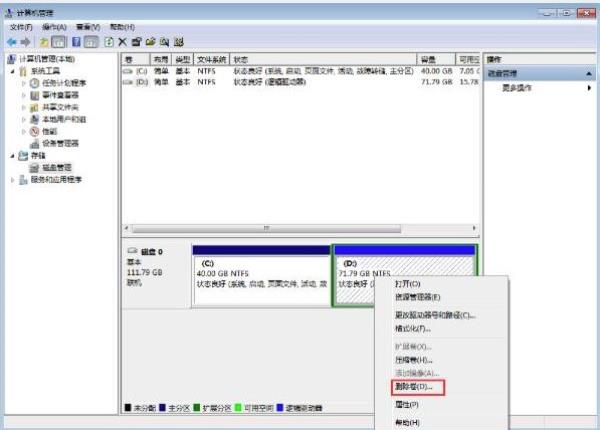This screenshot has height=430, width=600.
Task: Collapse the 存储 tree node arrow
Action: (13, 156)
